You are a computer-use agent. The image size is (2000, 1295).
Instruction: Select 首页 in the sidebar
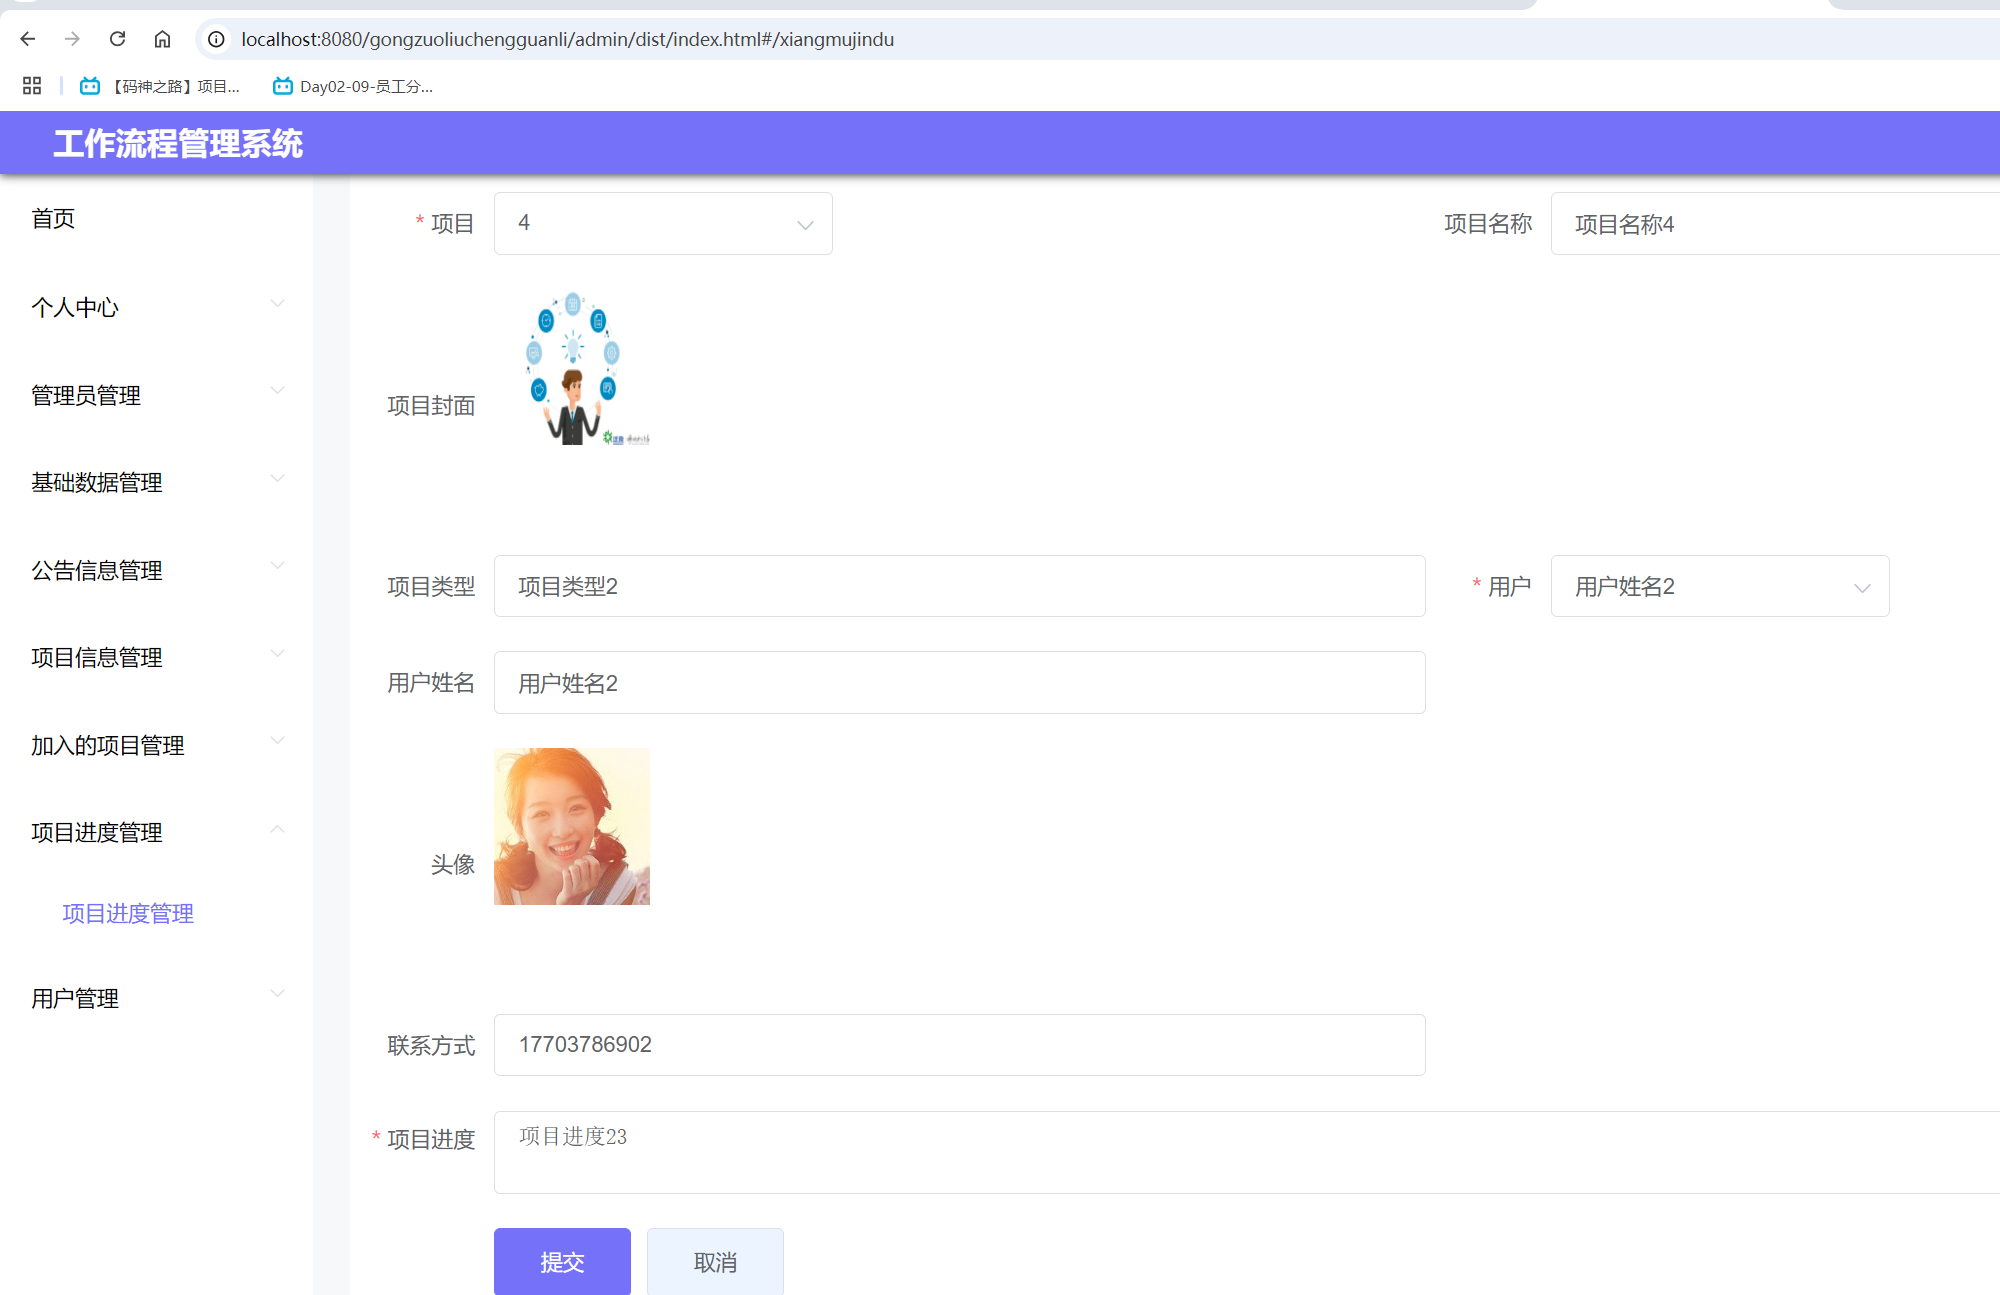pyautogui.click(x=53, y=218)
